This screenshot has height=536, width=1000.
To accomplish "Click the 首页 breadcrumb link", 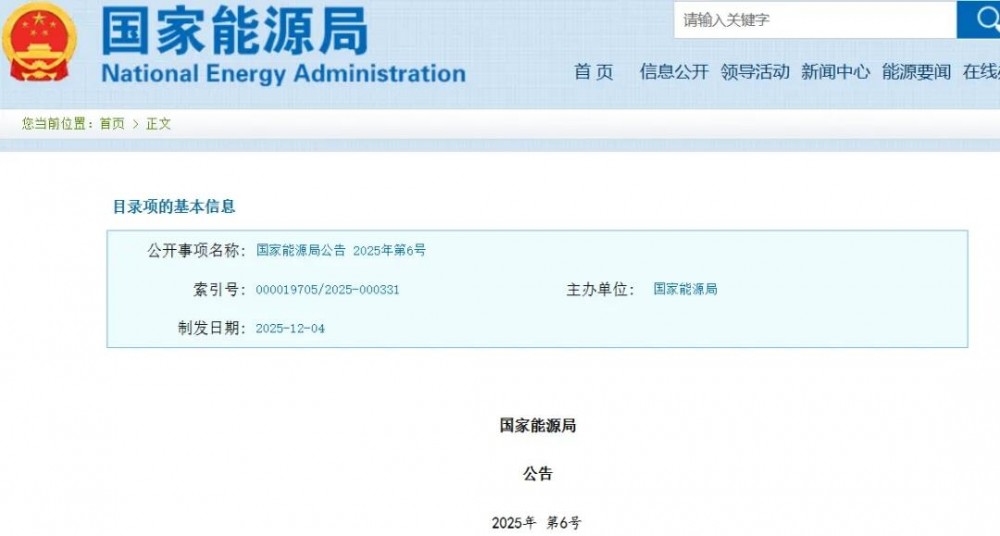I will coord(112,124).
